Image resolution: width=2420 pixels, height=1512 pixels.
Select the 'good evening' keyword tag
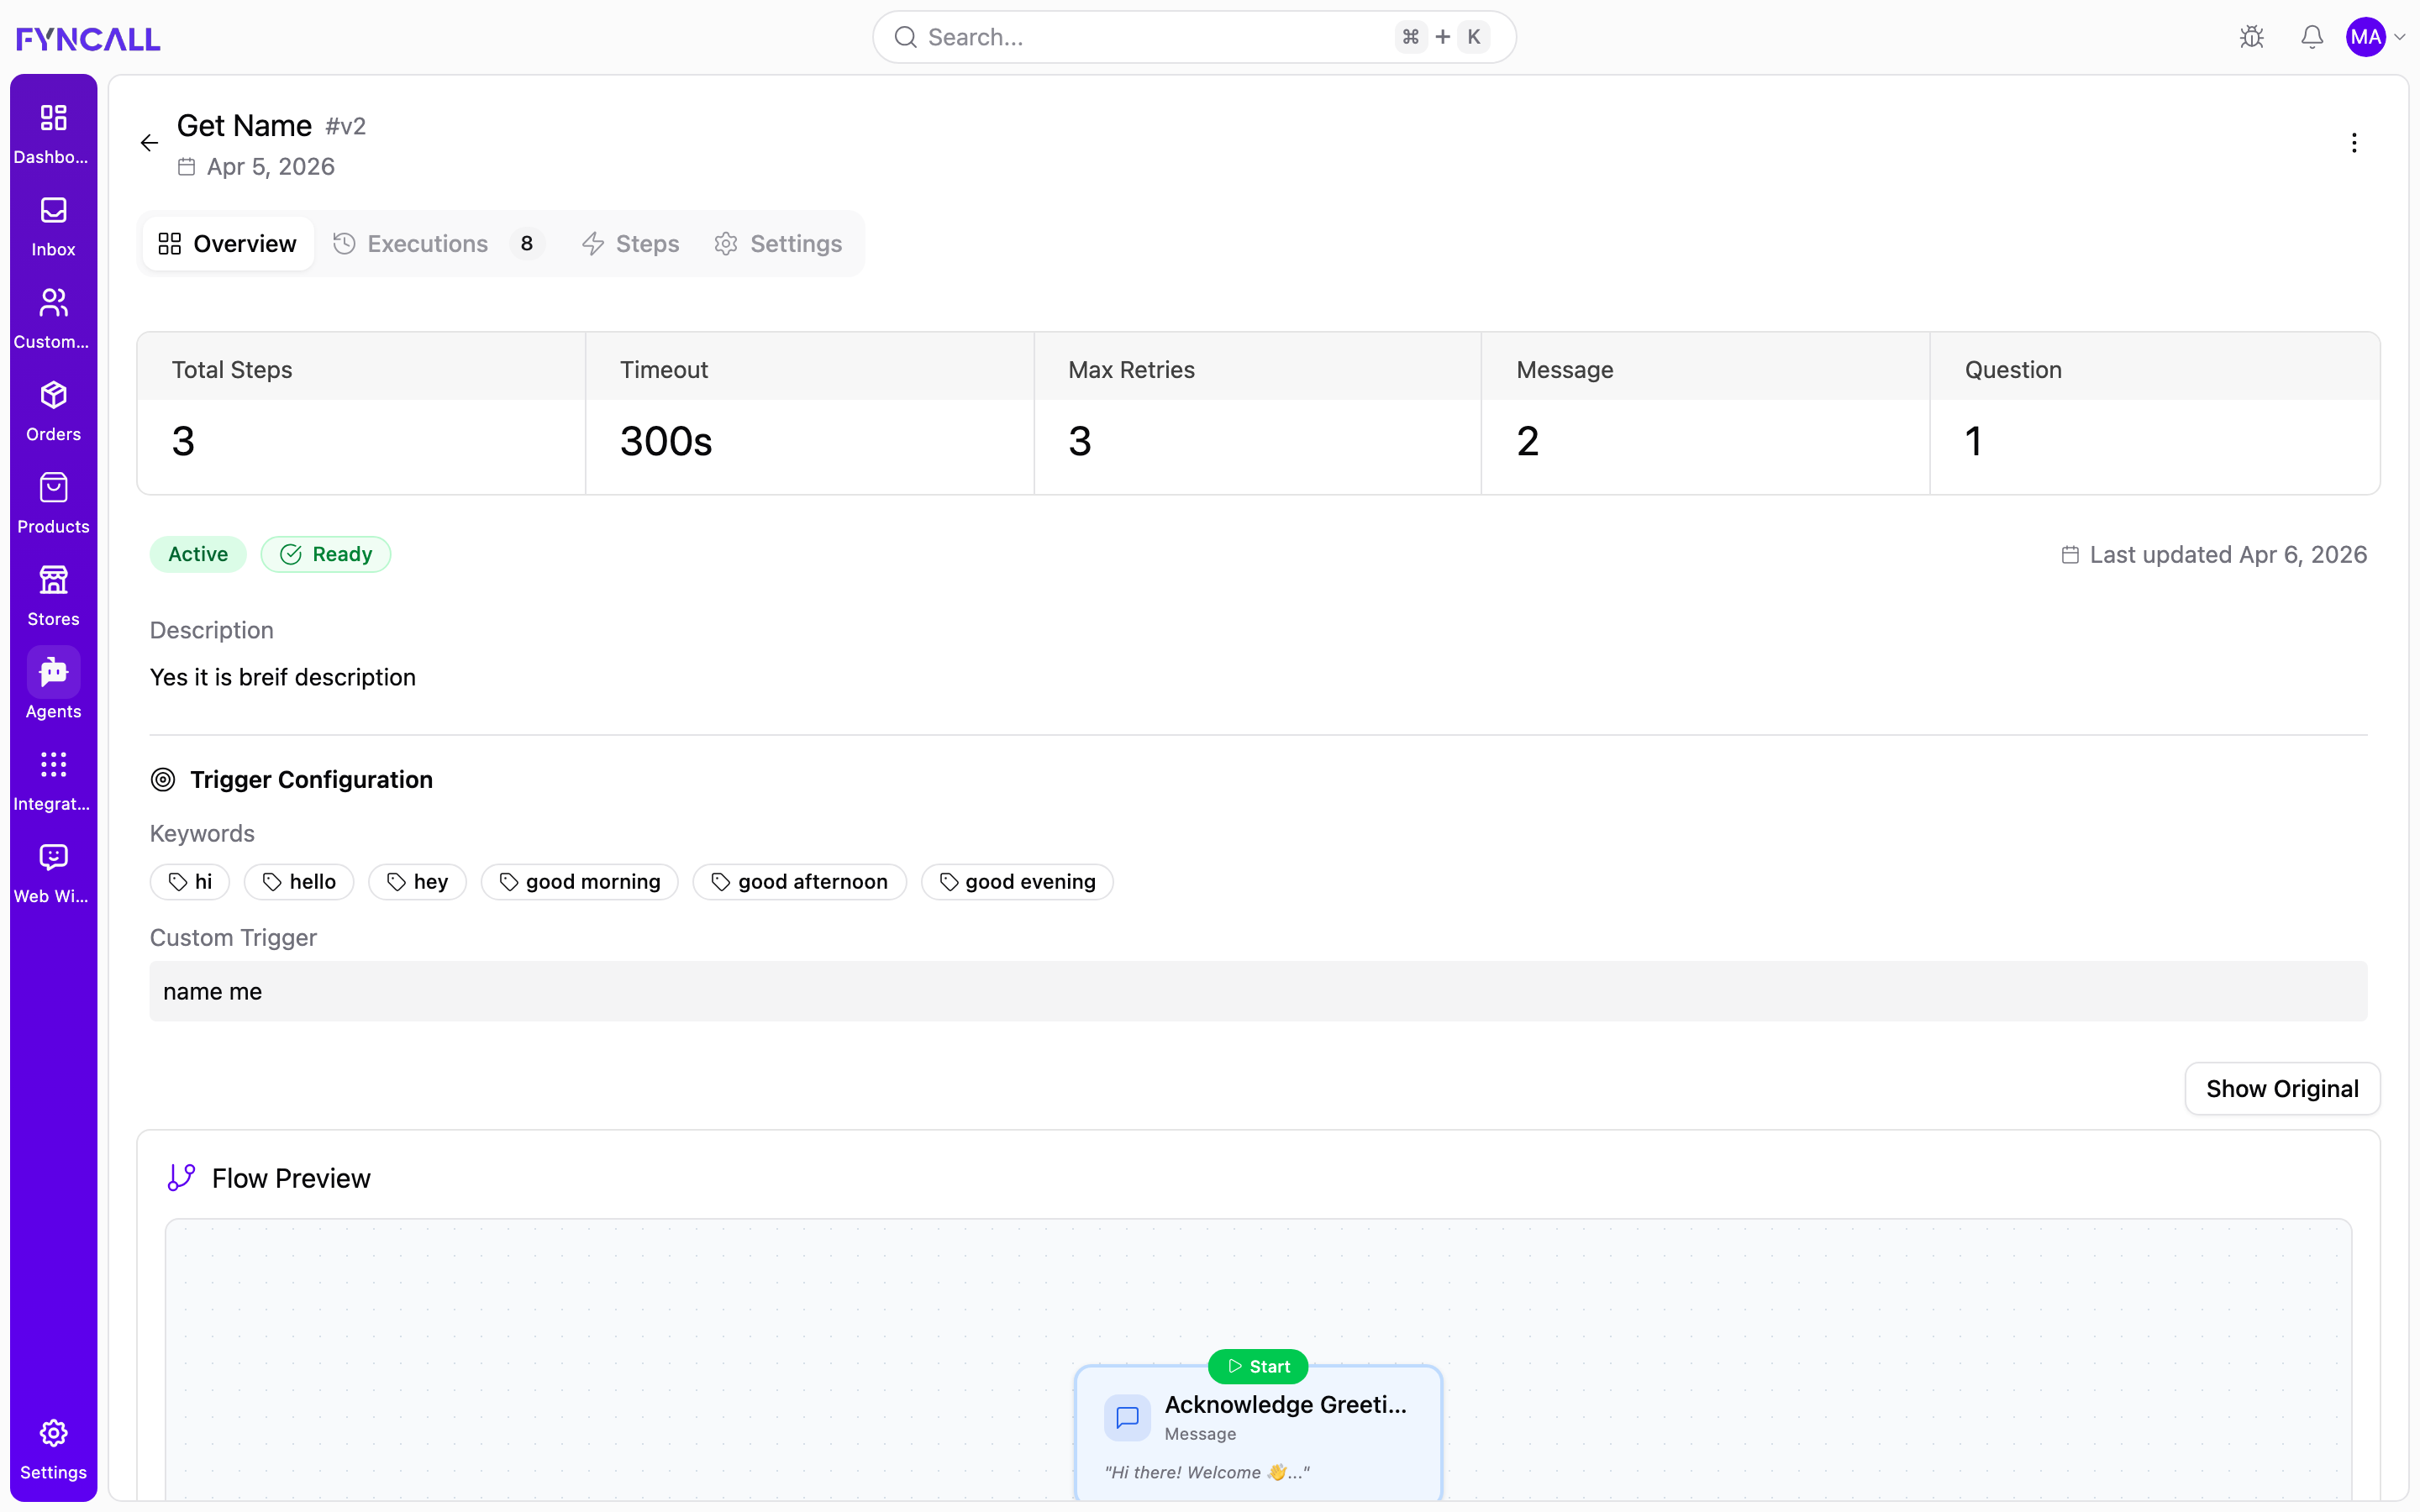click(1017, 882)
